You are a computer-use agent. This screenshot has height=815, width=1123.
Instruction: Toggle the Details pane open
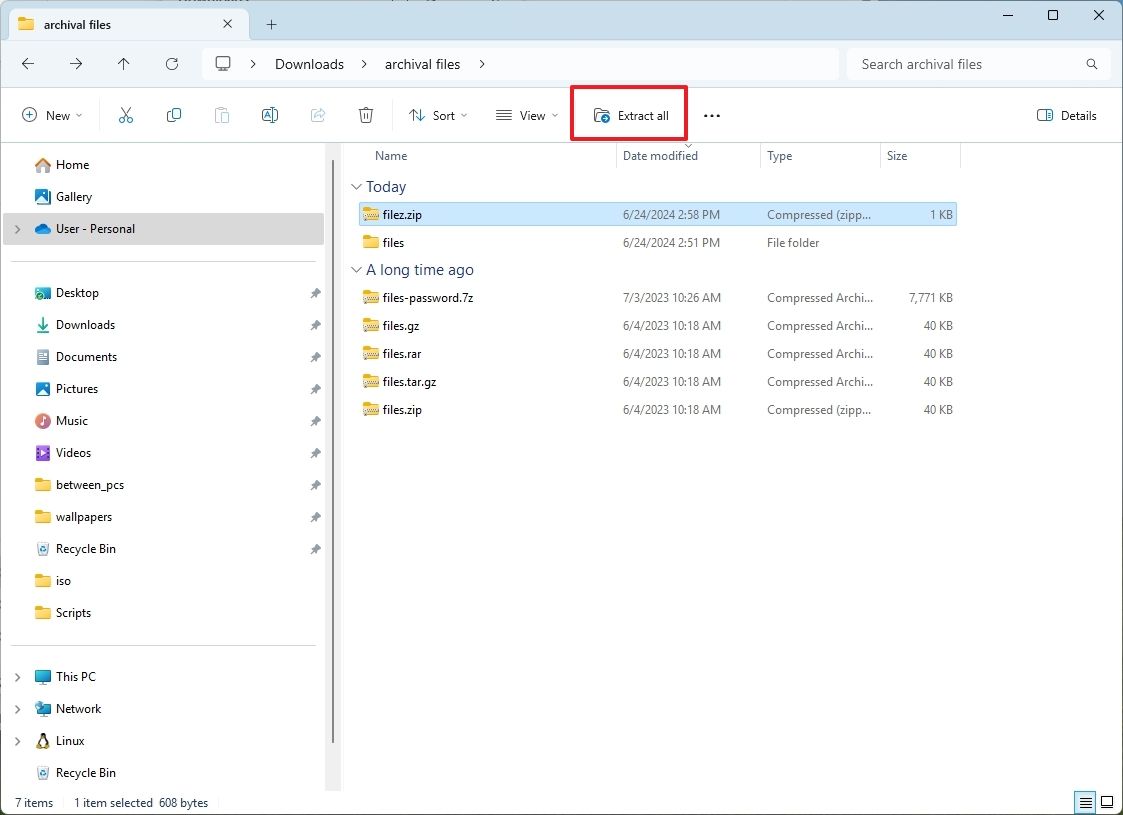tap(1066, 115)
